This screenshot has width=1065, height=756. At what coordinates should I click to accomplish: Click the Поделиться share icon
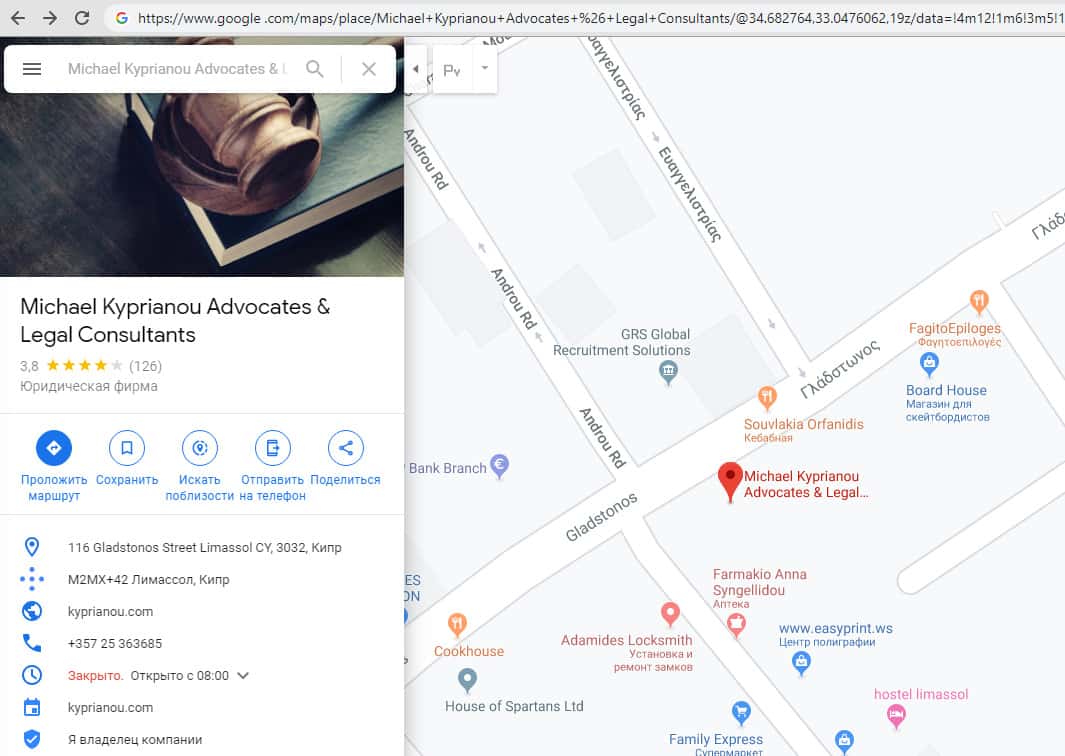pyautogui.click(x=346, y=448)
